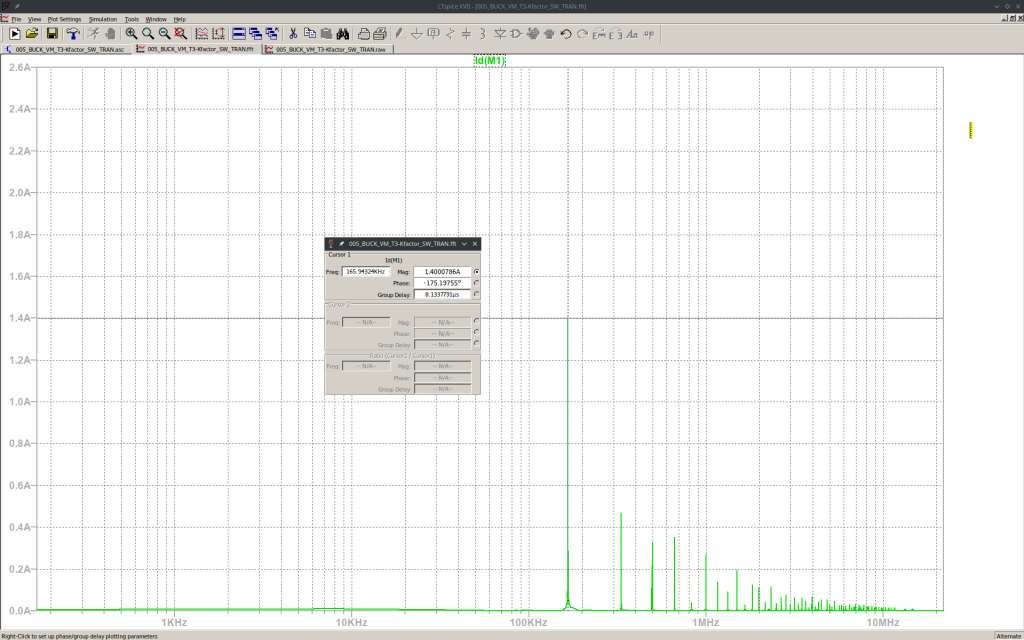Select Cursor 2 Group Delay radio button
The image size is (1024, 640).
(x=476, y=344)
